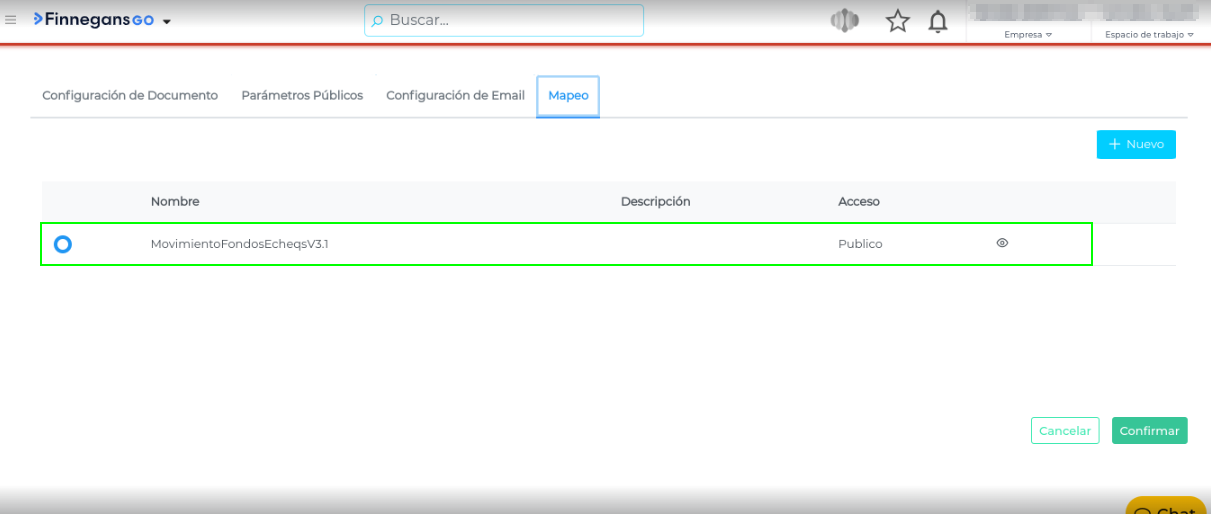Viewport: 1211px width, 514px height.
Task: Select the MovimientoFondosEcheqsV3.1 radio button
Action: point(63,244)
